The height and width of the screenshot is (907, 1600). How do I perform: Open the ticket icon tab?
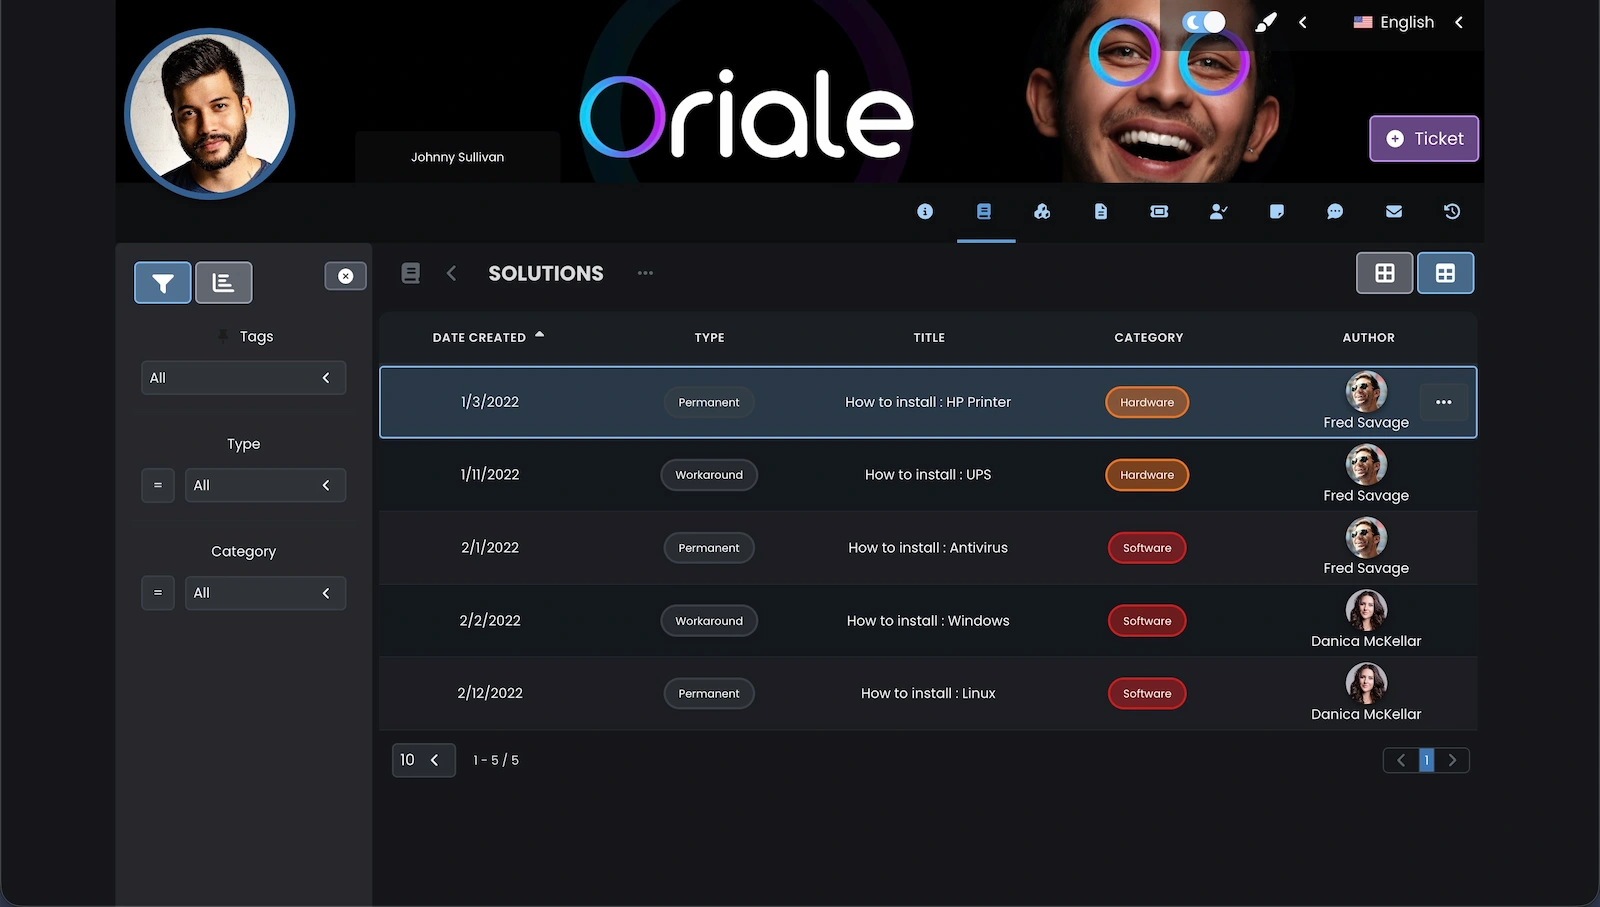pos(1159,211)
